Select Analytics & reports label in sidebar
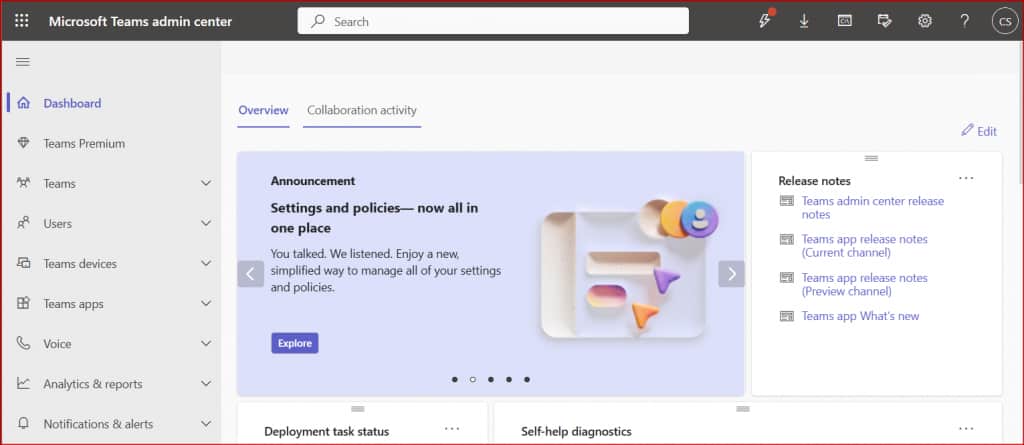 pyautogui.click(x=93, y=384)
